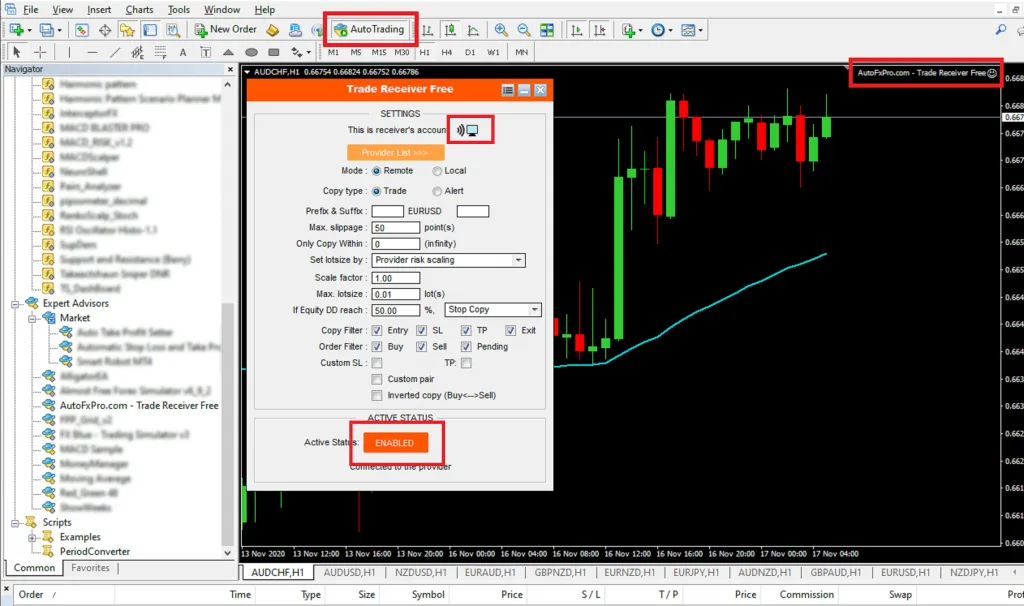Select the M15 timeframe button

(378, 52)
